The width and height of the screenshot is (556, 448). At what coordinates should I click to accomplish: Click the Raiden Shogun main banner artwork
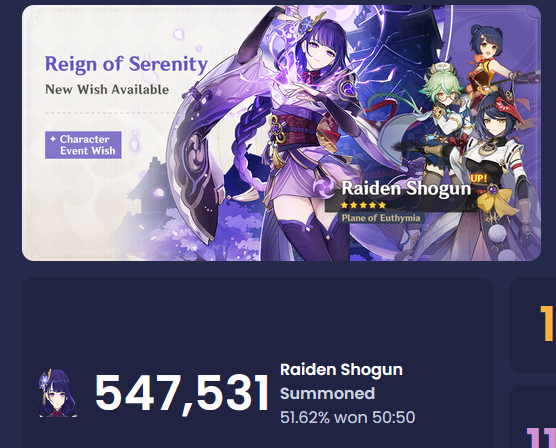point(281,133)
